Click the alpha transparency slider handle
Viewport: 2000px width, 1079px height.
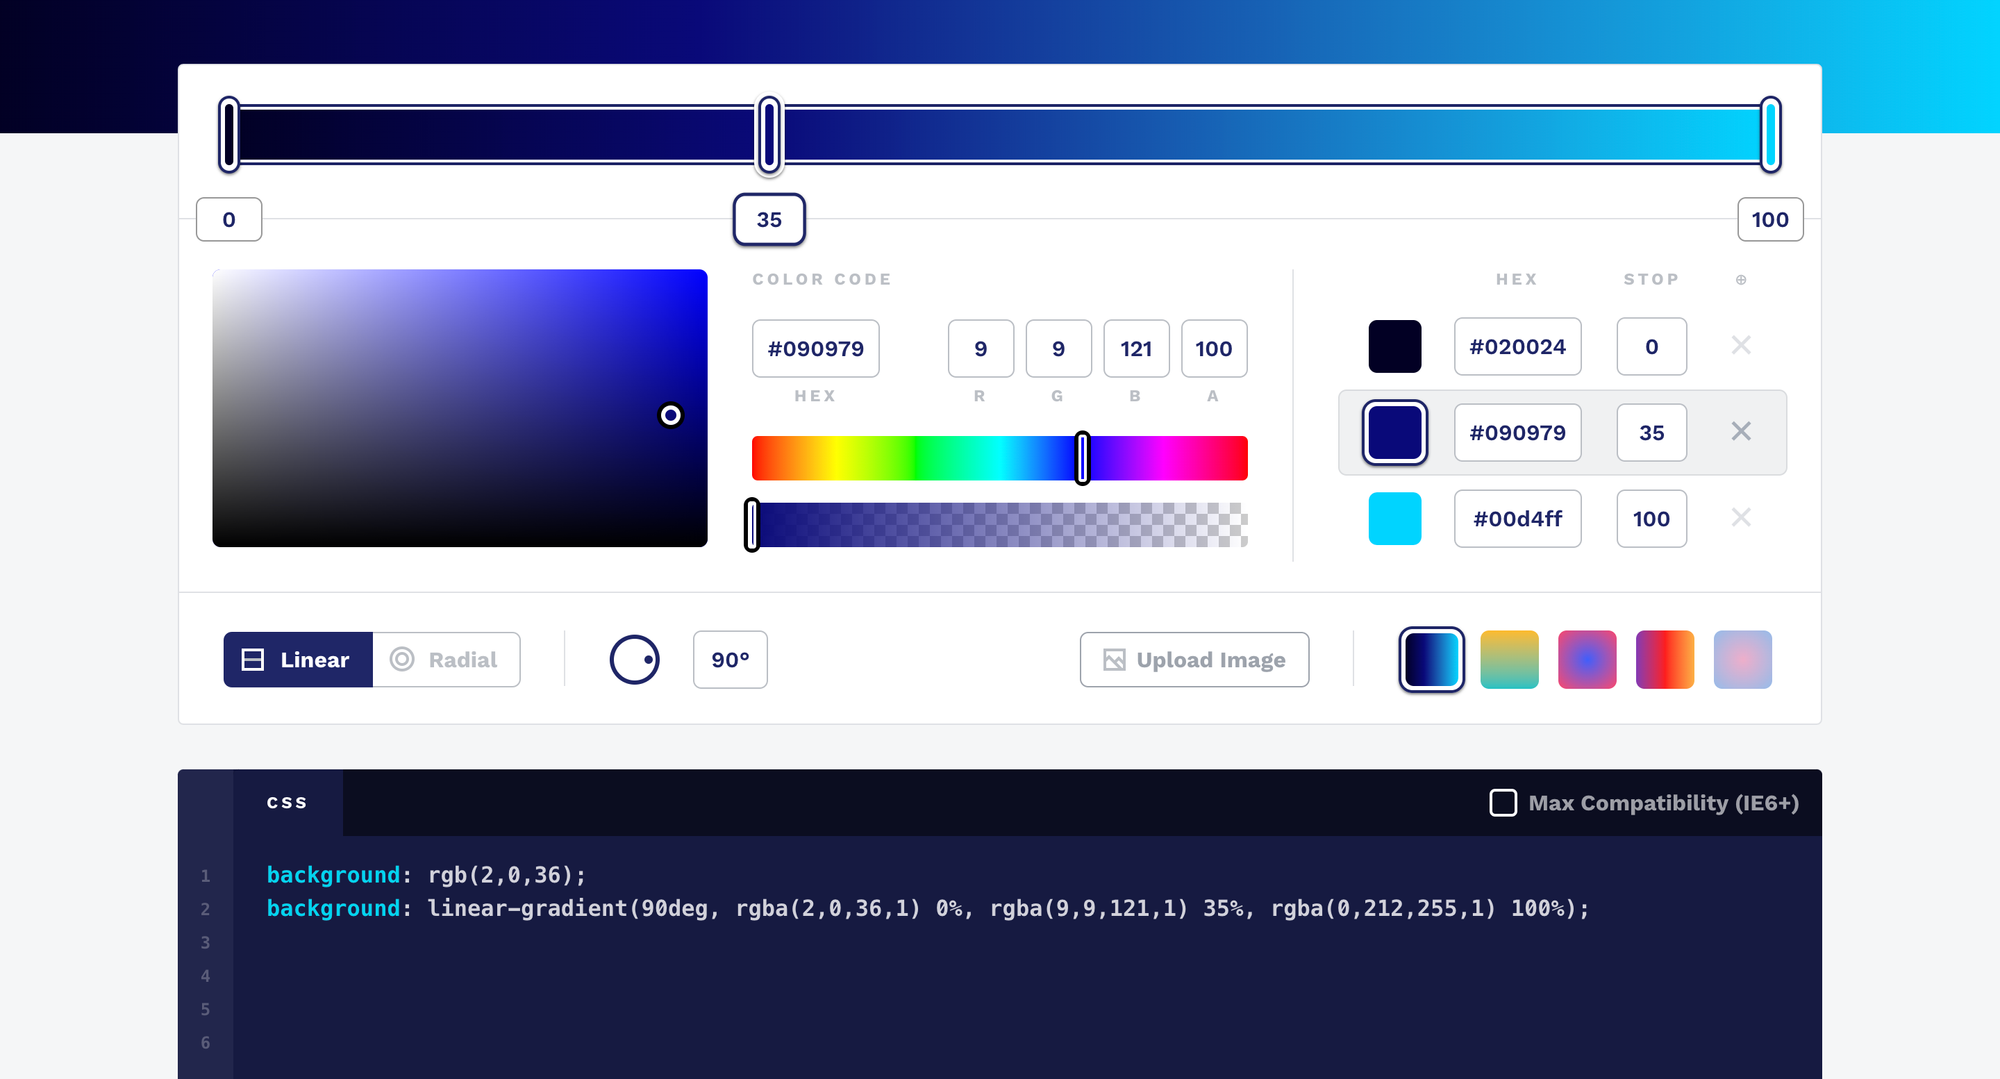pos(752,525)
